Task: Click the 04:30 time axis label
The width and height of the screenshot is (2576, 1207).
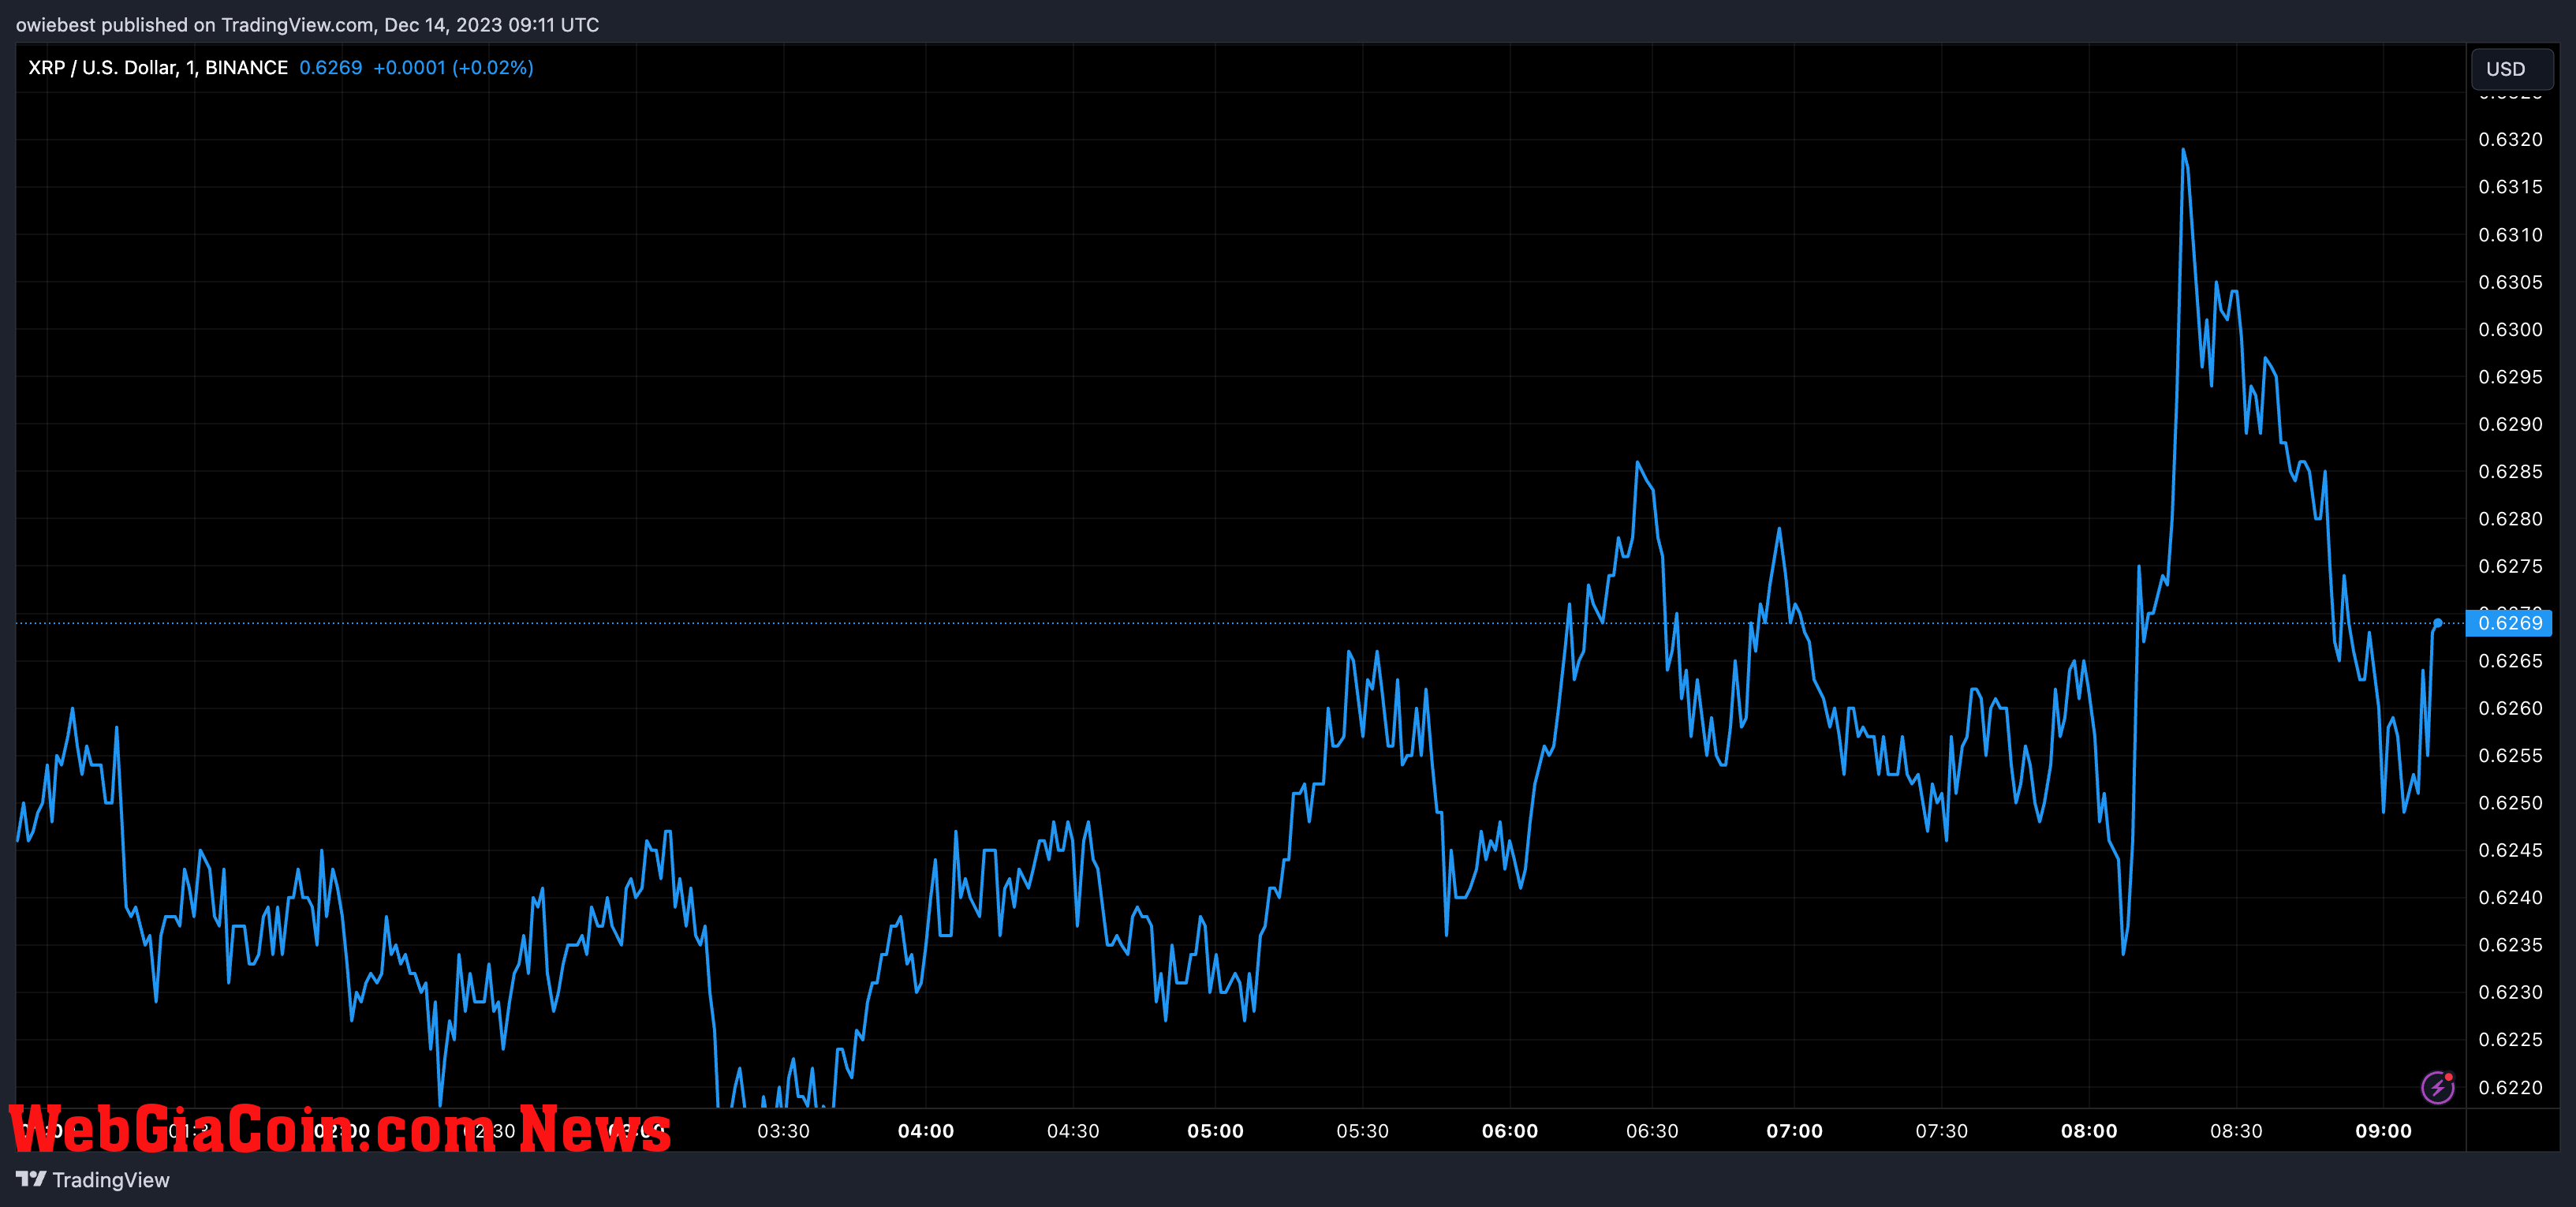Action: coord(1073,1131)
